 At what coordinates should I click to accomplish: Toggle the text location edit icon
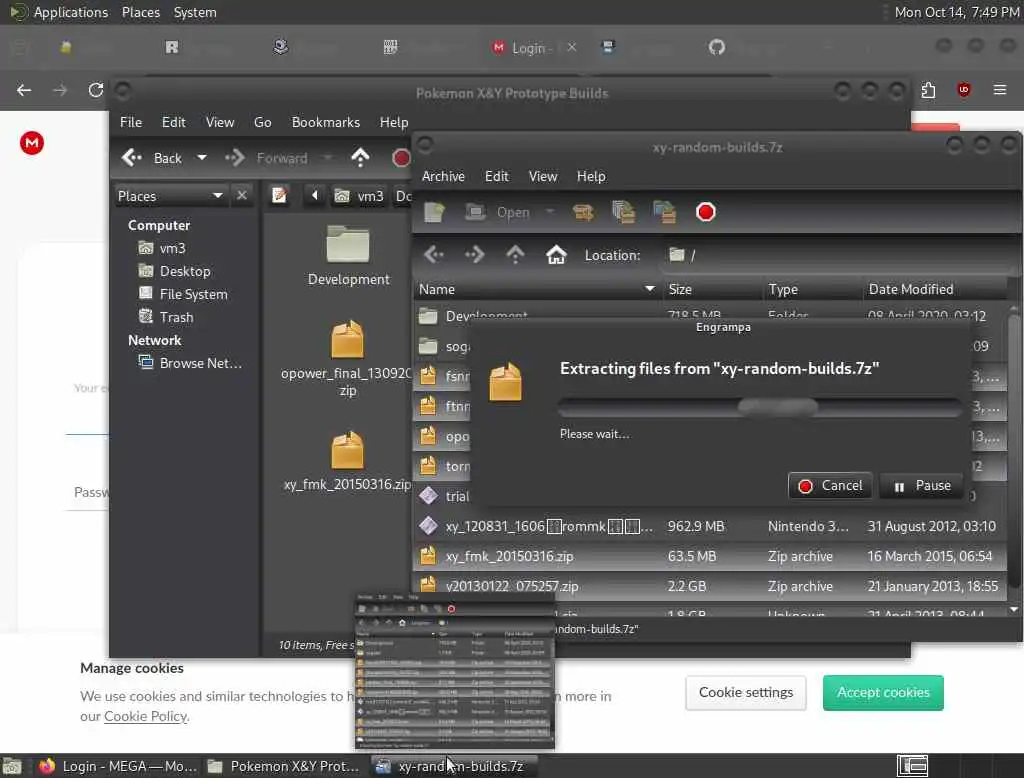tap(280, 195)
